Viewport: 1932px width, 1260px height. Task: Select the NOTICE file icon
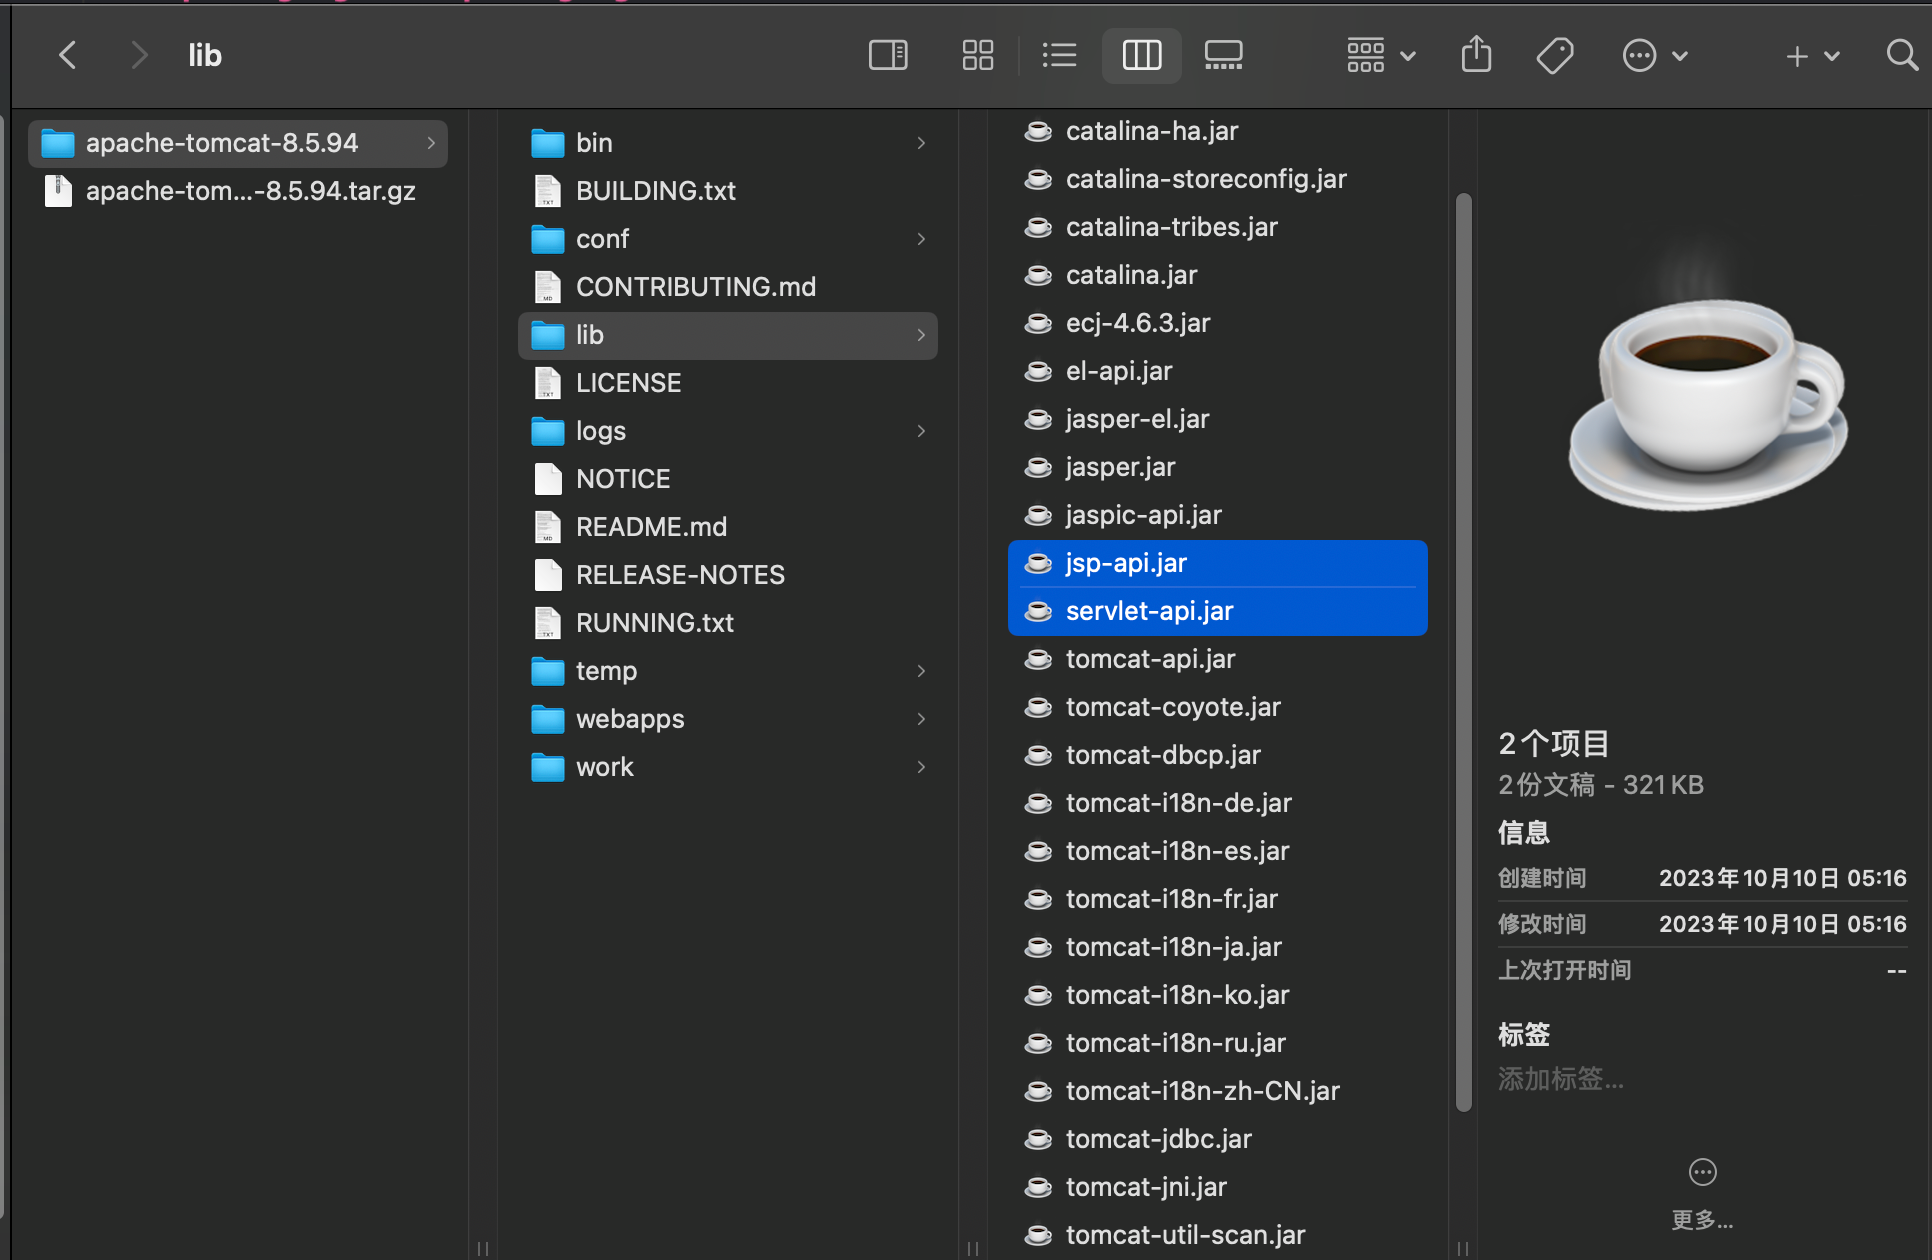click(548, 479)
